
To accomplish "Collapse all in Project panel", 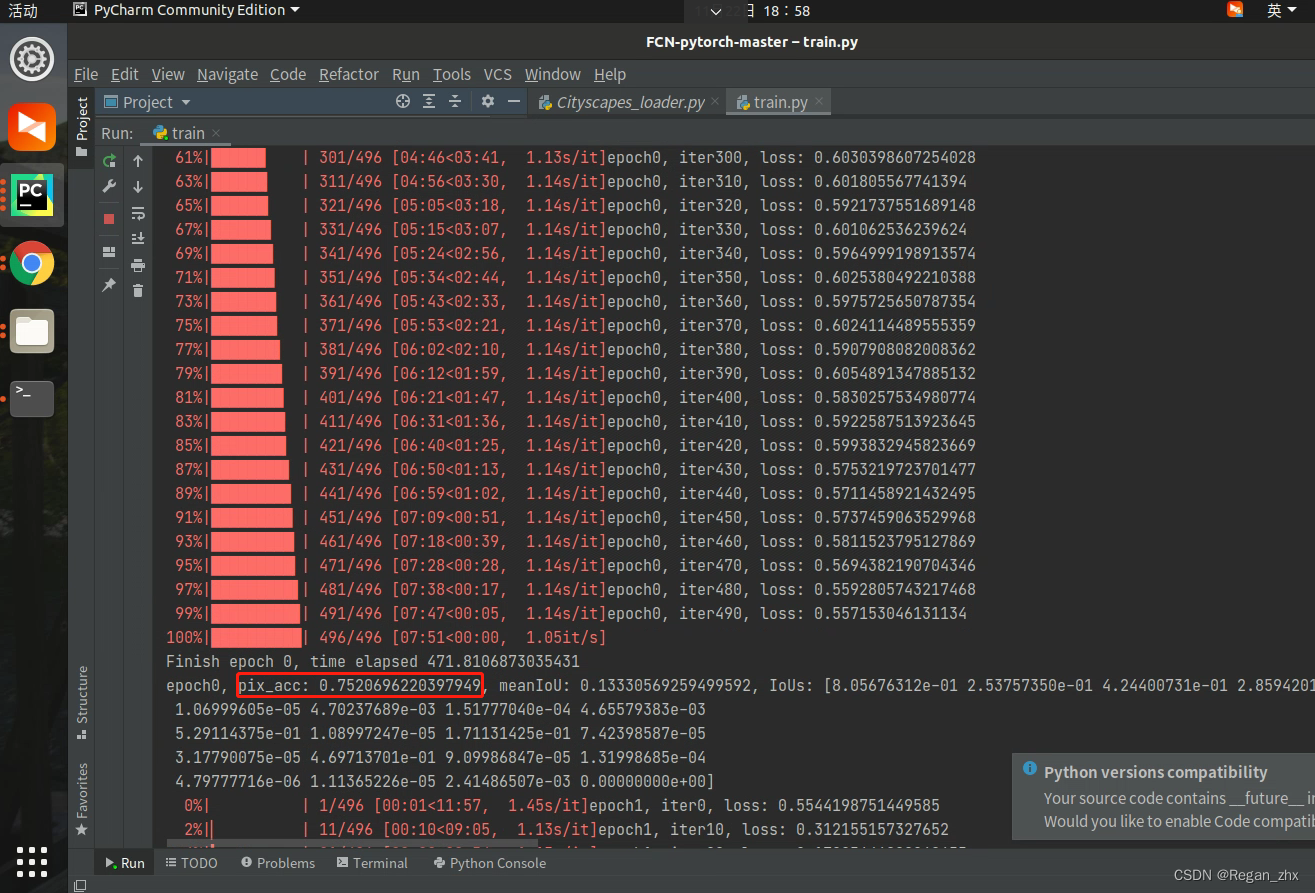I will tap(455, 102).
